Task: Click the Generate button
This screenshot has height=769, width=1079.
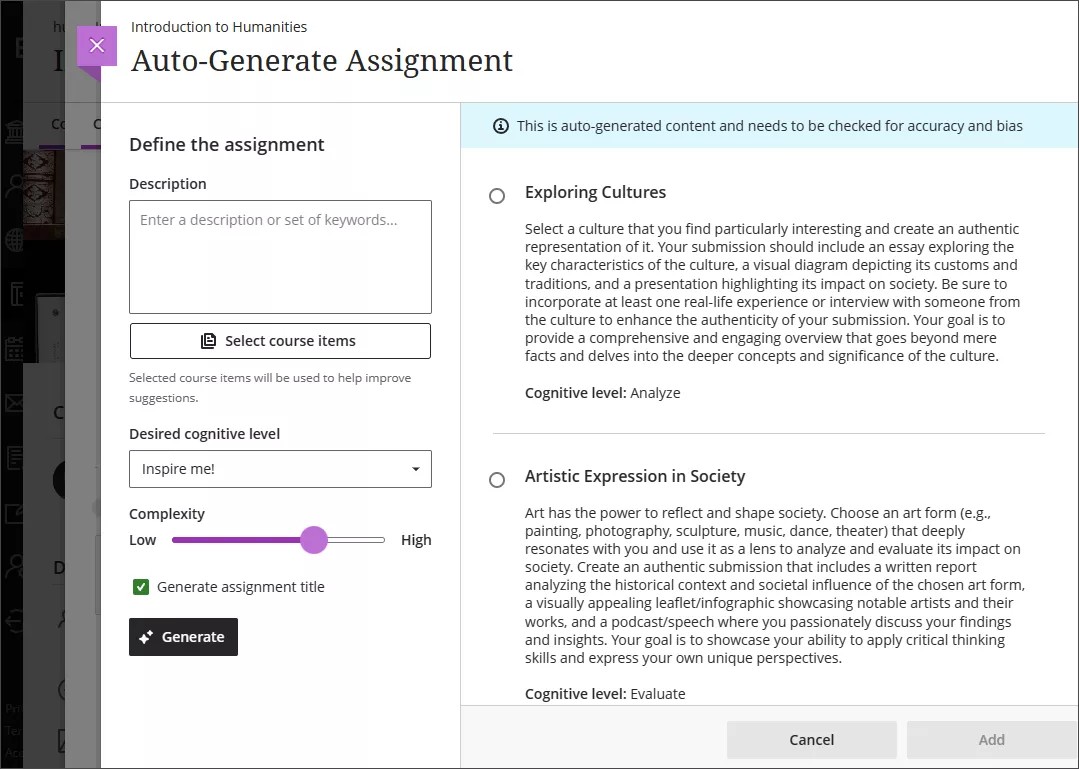Action: tap(183, 636)
